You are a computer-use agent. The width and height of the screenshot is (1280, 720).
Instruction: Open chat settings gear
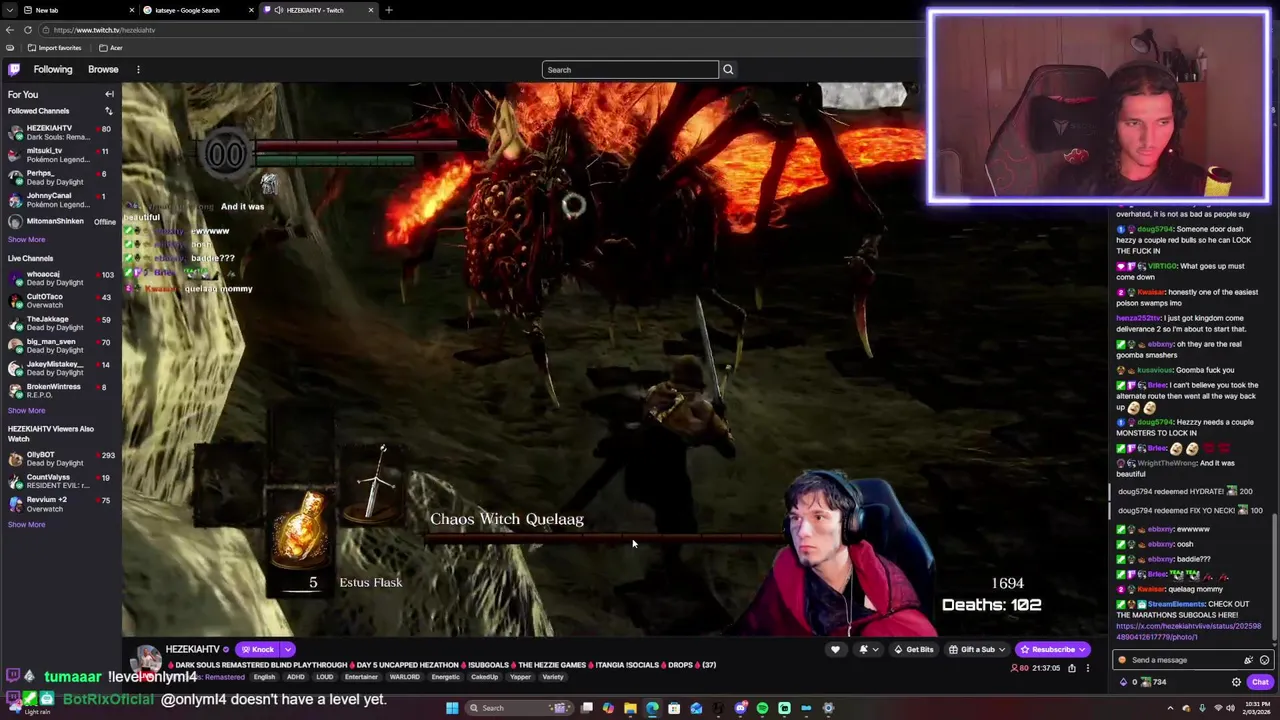pos(1236,682)
